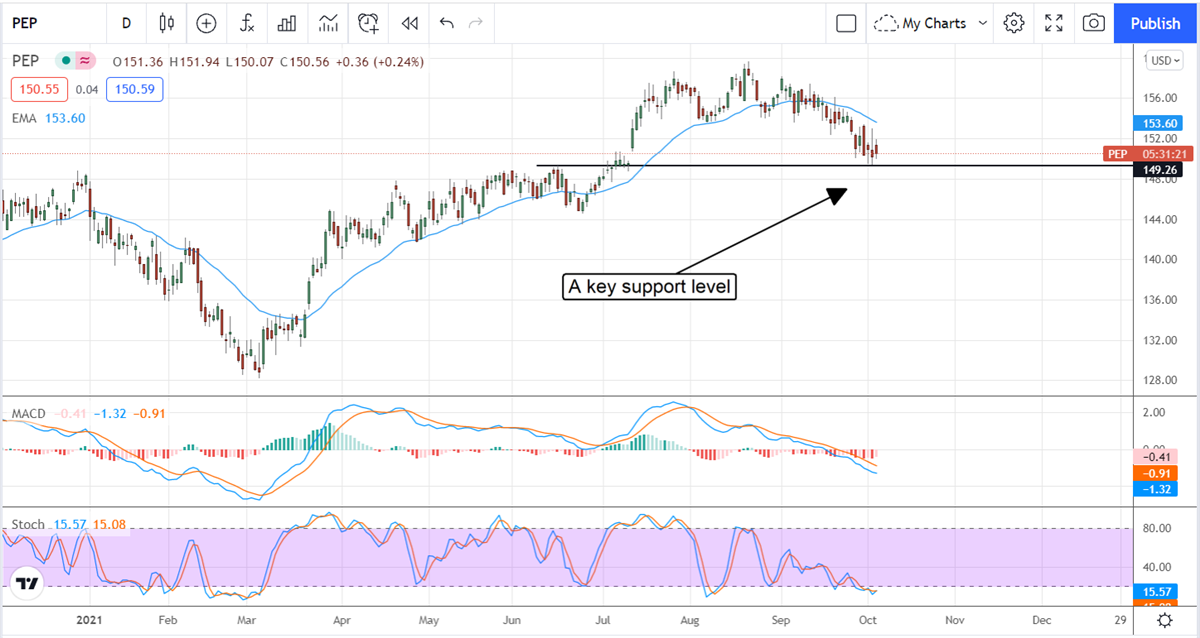Click the Publish button
The image size is (1200, 638).
pos(1155,22)
